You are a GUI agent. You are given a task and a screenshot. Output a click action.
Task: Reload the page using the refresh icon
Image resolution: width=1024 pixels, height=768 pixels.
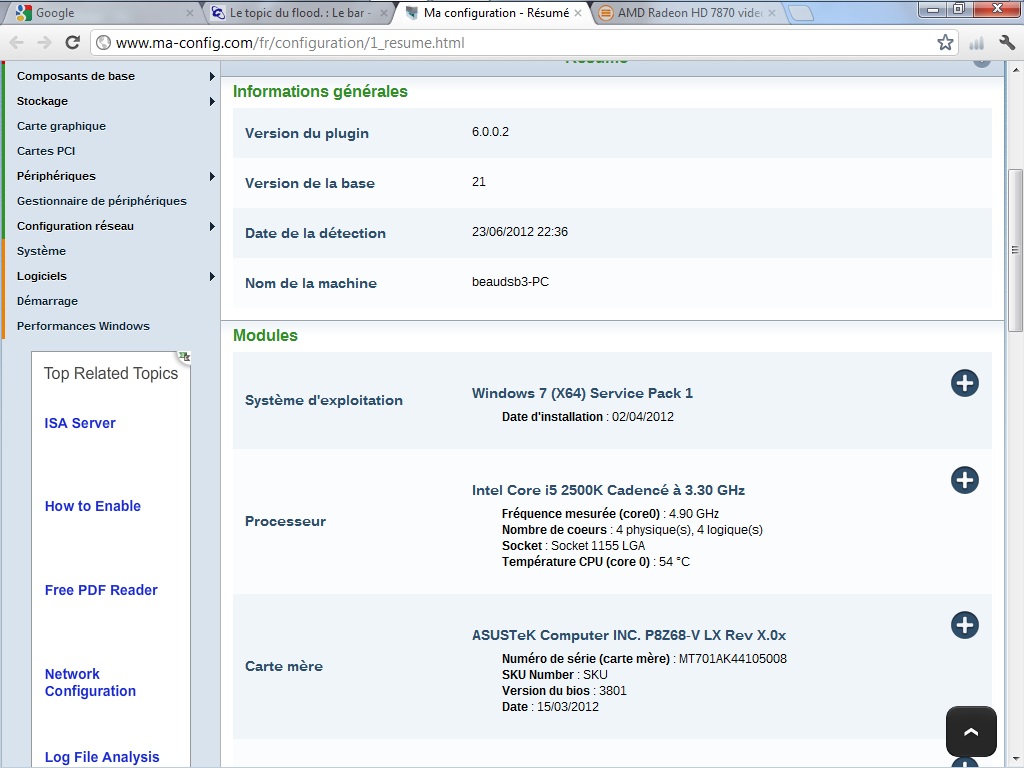pos(72,43)
